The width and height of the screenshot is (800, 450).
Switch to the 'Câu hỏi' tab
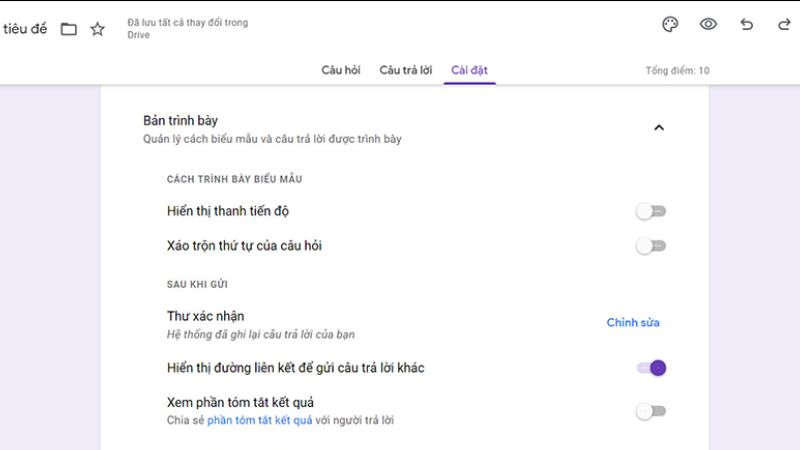[x=340, y=70]
